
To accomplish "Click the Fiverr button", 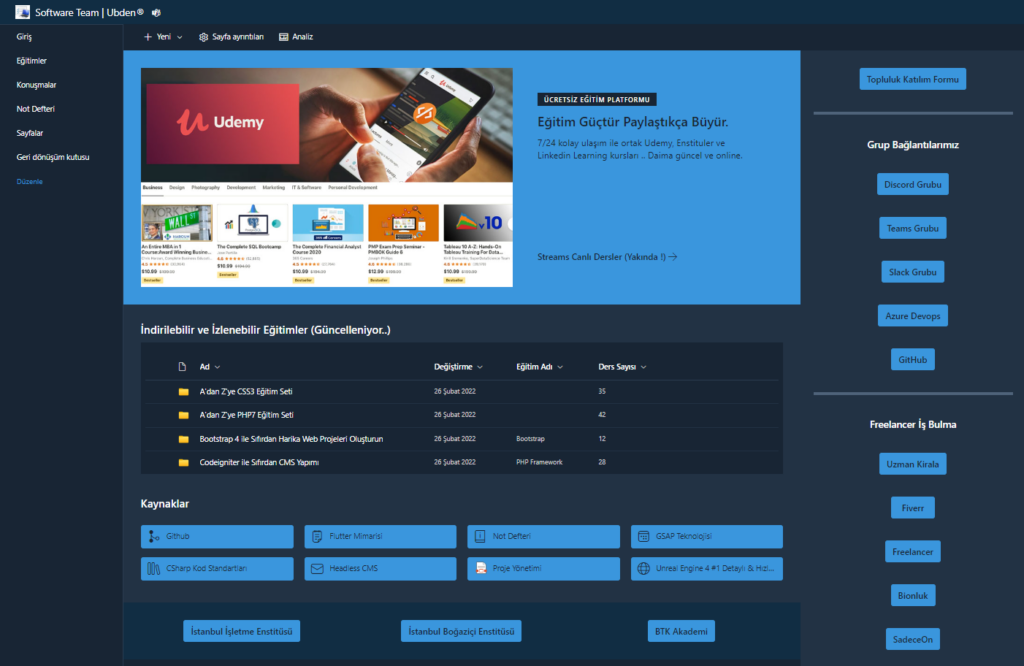I will tap(912, 507).
